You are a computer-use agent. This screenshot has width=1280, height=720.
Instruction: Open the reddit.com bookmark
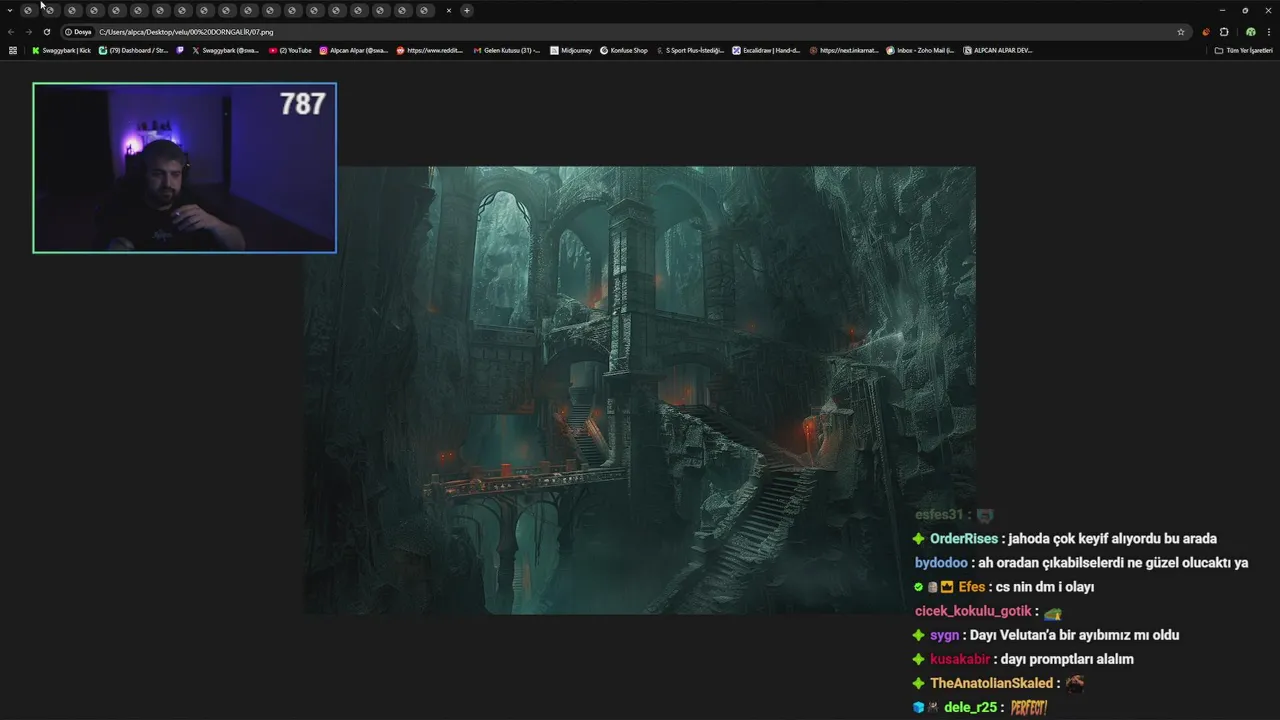tap(430, 50)
